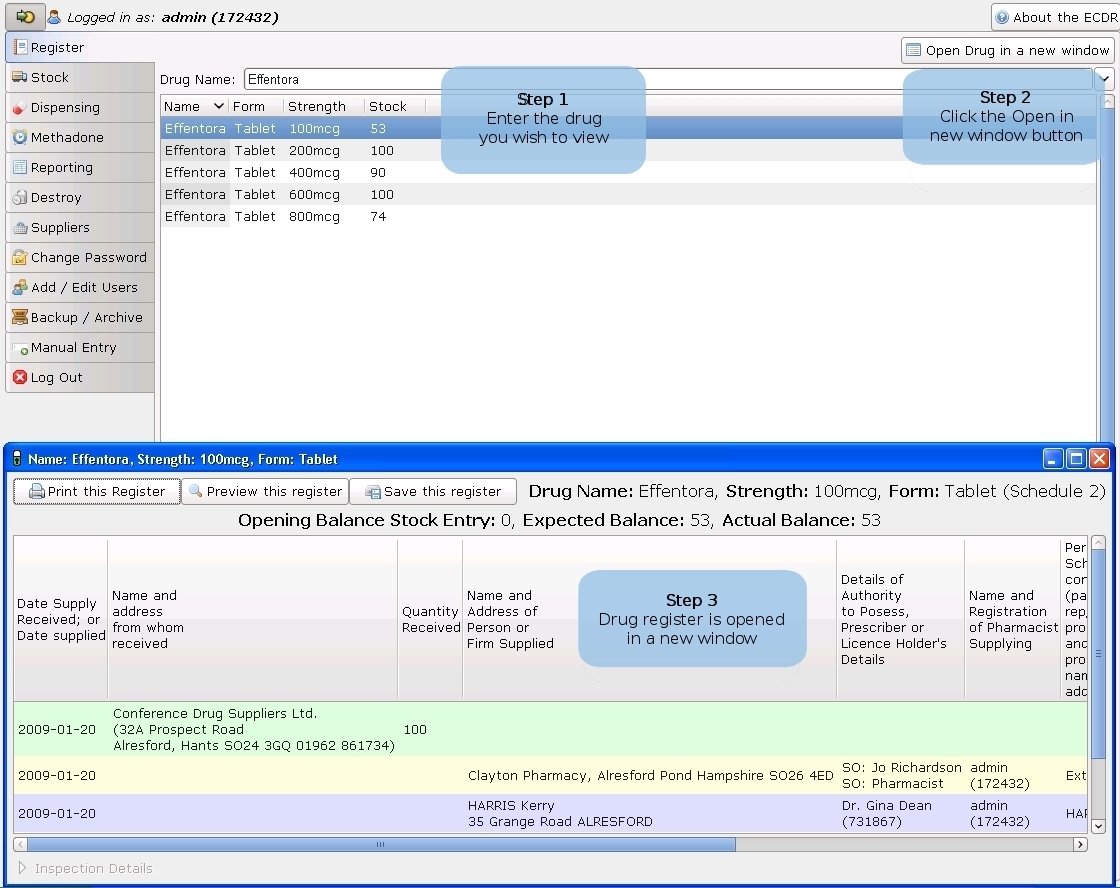Click the Backup / Archive icon
This screenshot has height=888, width=1120.
pyautogui.click(x=19, y=318)
